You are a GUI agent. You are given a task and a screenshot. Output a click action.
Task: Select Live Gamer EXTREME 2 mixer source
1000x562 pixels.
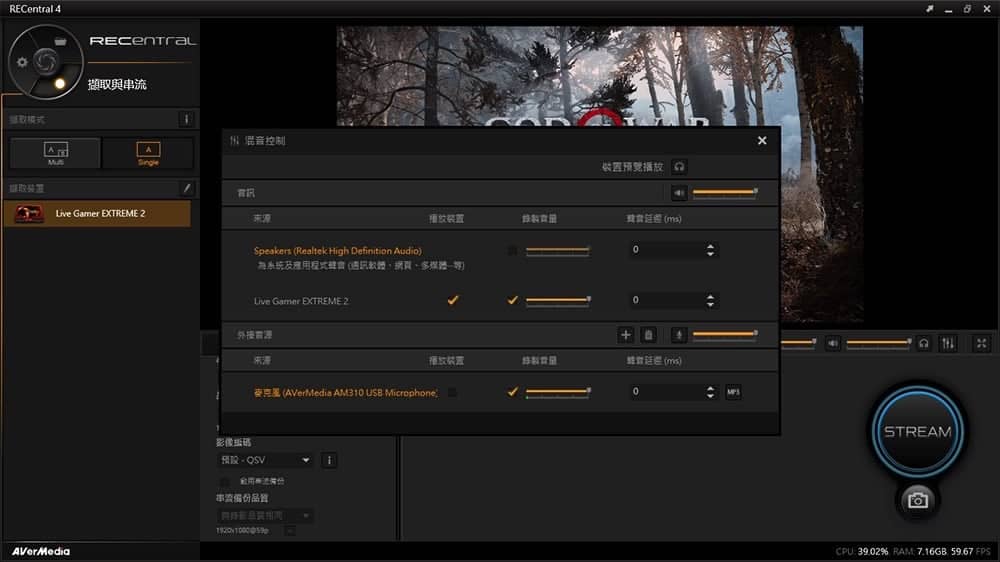coord(301,301)
